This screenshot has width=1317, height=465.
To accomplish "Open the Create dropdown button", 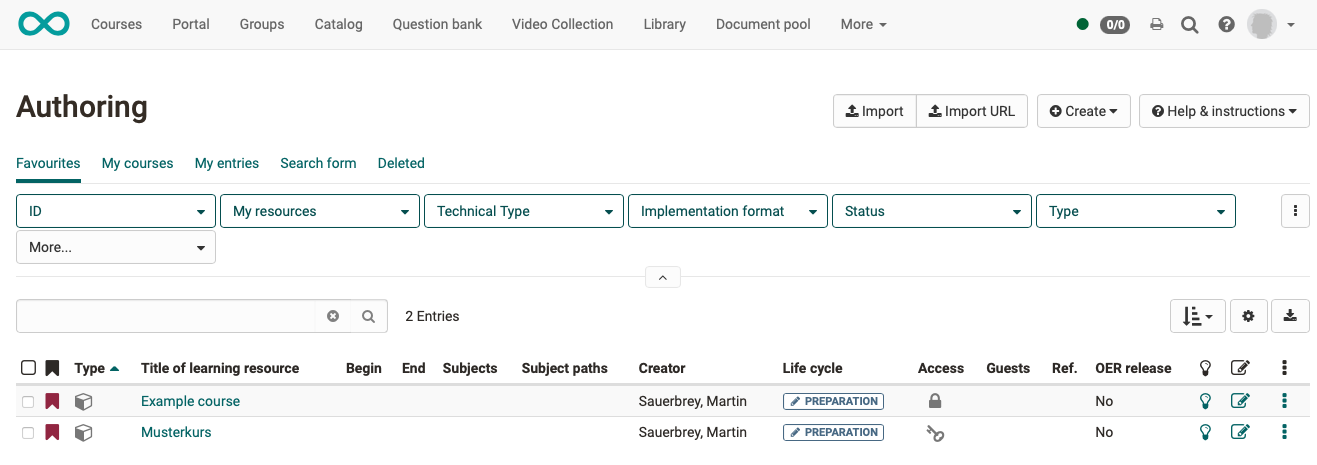I will point(1083,111).
